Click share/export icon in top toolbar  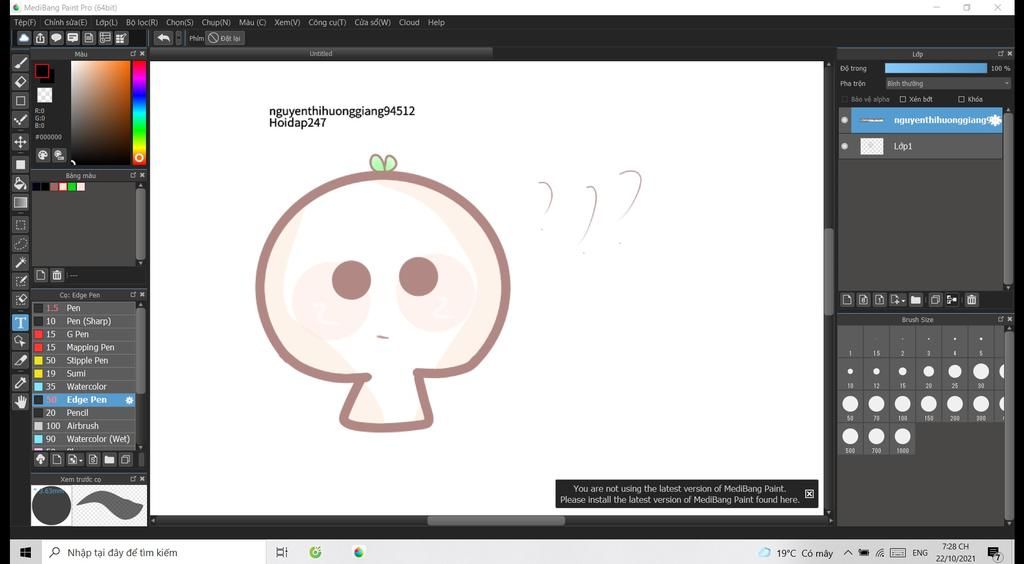pyautogui.click(x=40, y=38)
